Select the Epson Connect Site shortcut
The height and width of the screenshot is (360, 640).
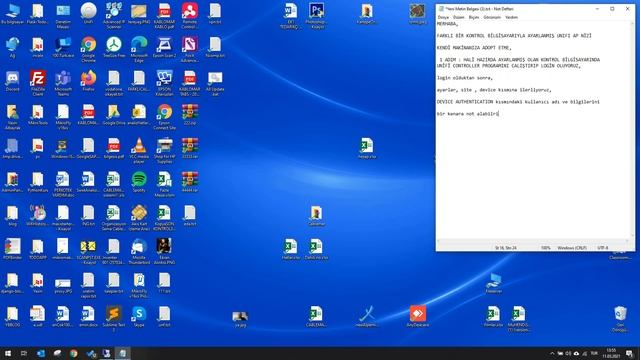click(164, 117)
